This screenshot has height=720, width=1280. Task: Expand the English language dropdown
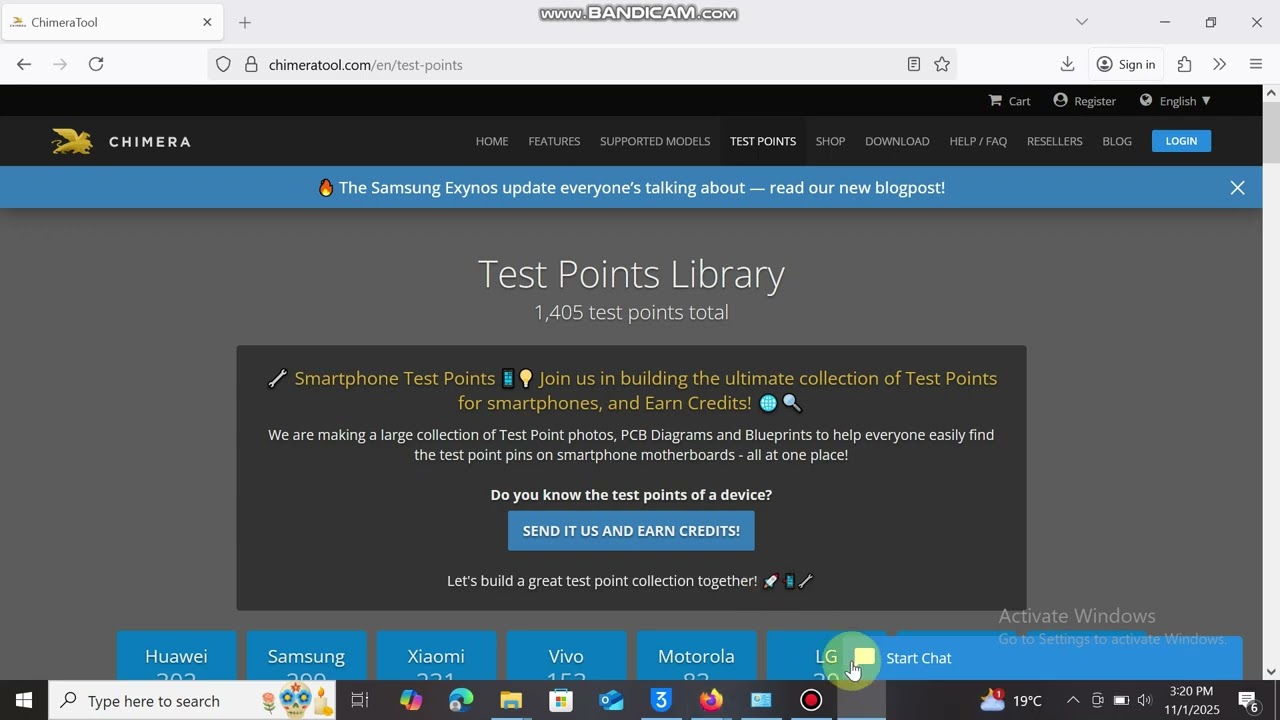(1175, 101)
